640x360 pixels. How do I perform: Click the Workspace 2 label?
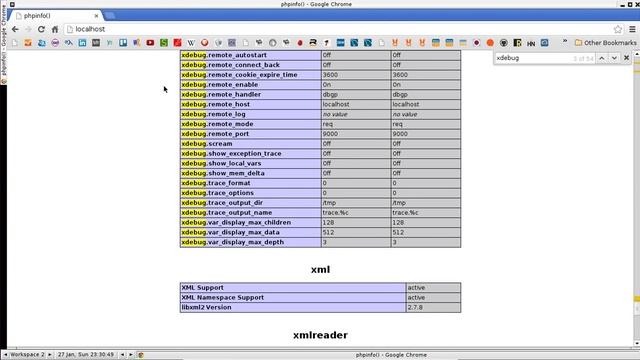coord(27,355)
